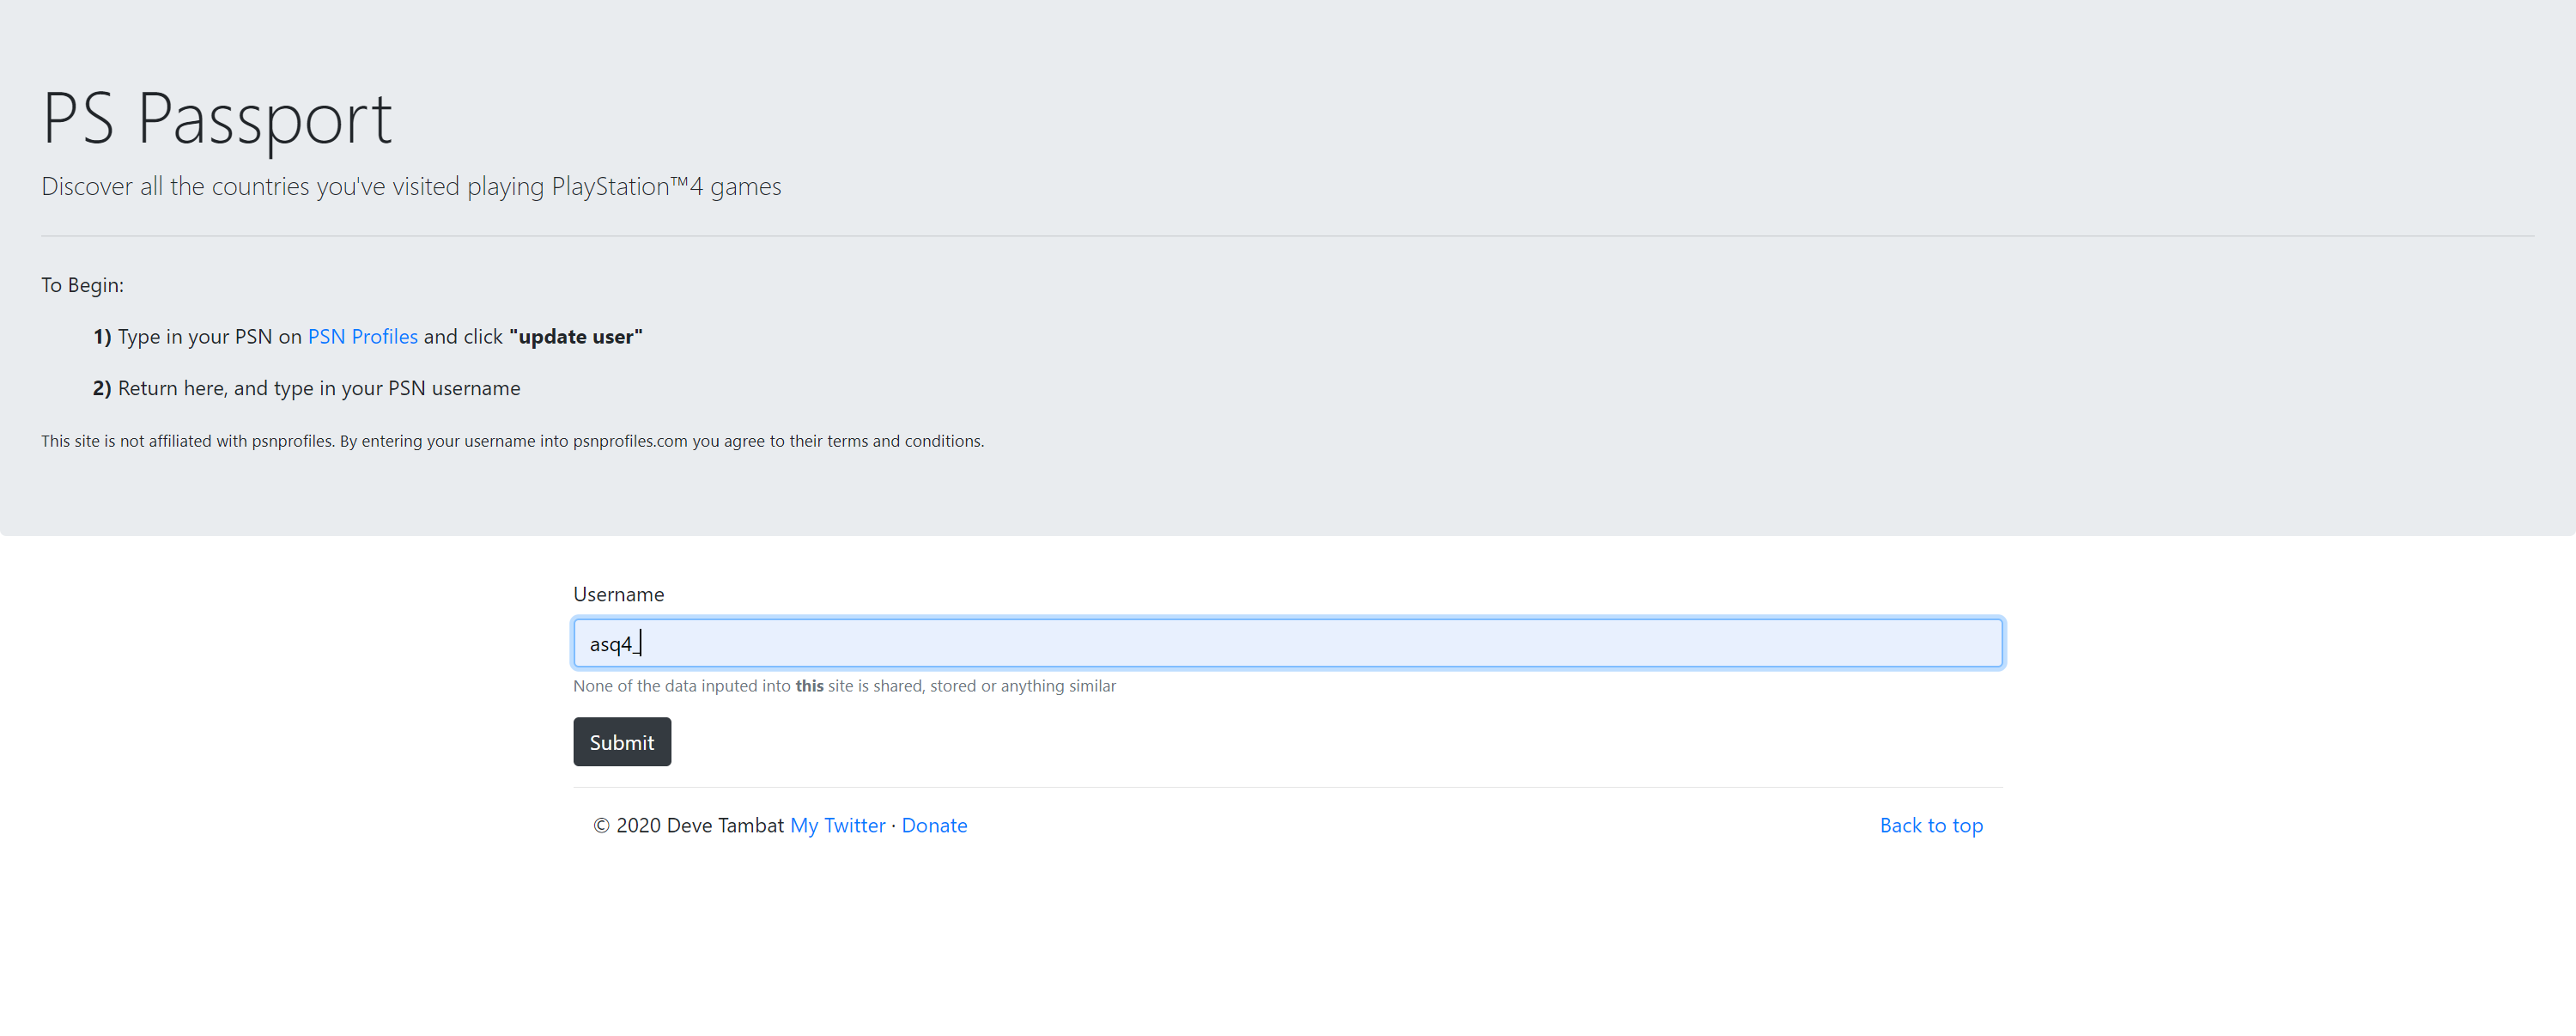2576x1036 pixels.
Task: Focus the Username text field
Action: (x=1287, y=643)
